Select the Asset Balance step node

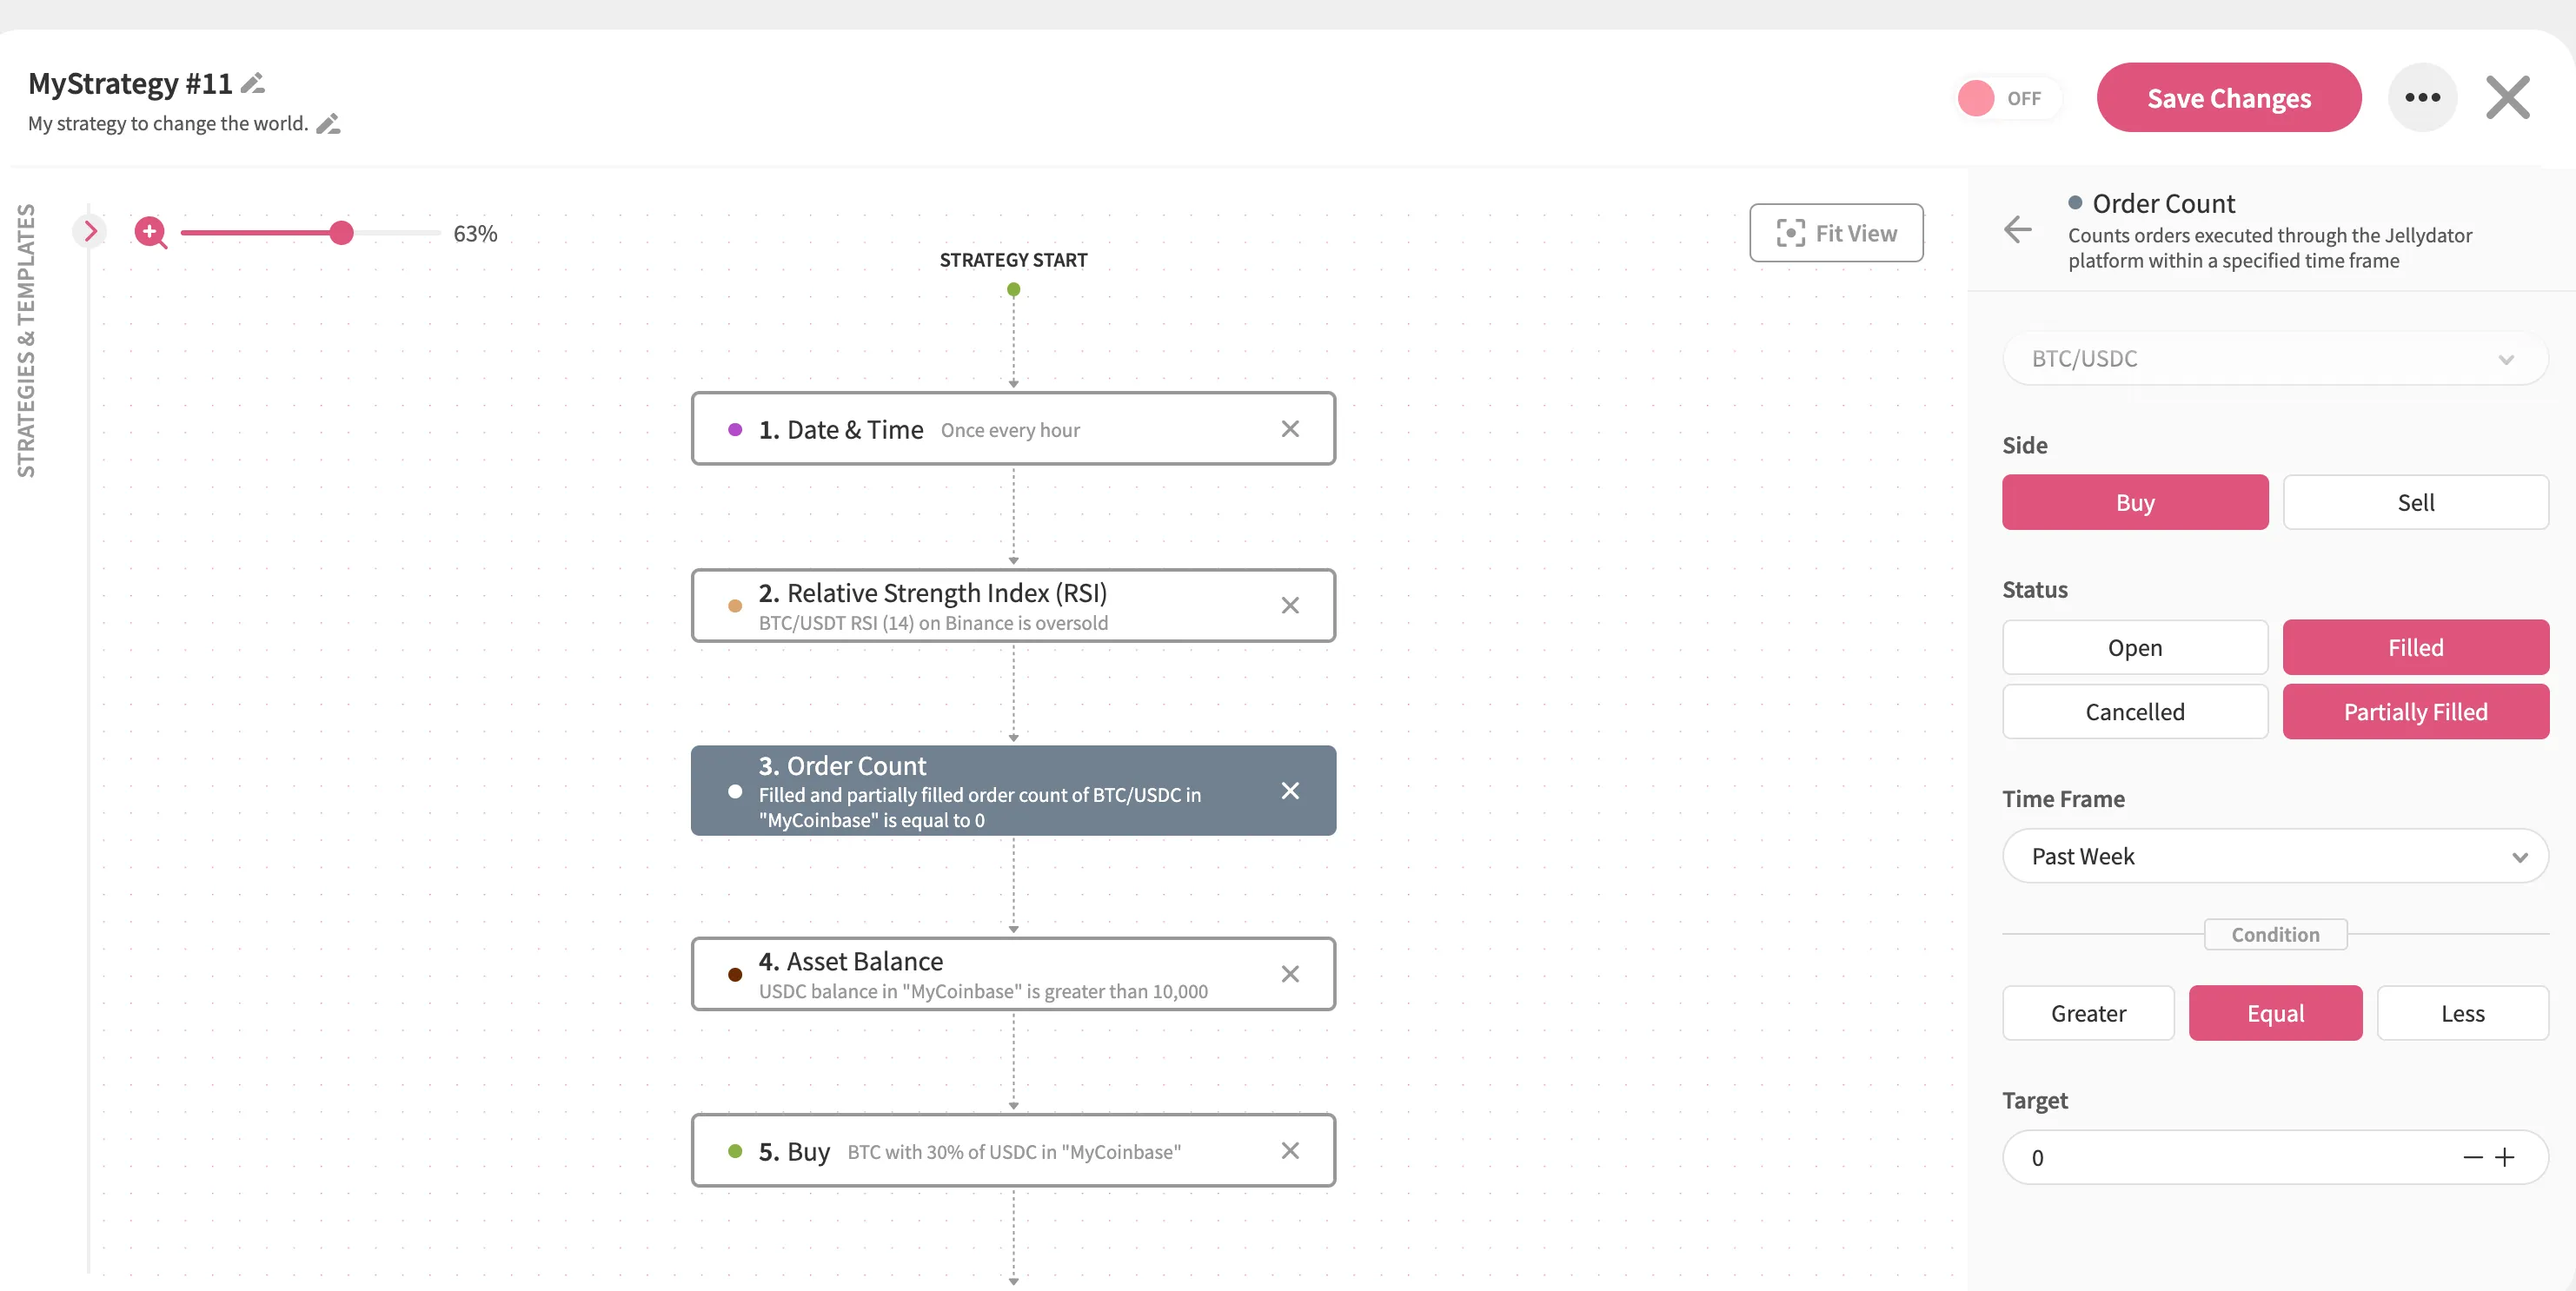pos(1013,974)
